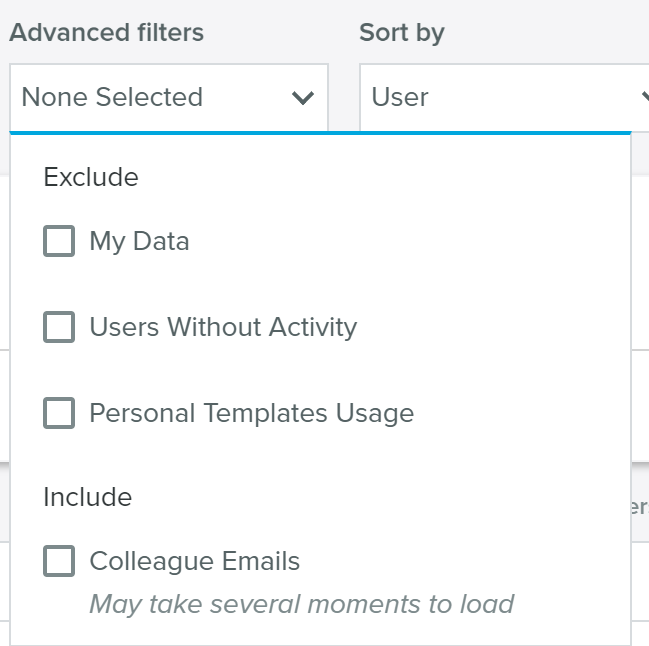Image resolution: width=649 pixels, height=646 pixels.
Task: Enable the Users Without Activity checkbox
Action: coord(59,327)
